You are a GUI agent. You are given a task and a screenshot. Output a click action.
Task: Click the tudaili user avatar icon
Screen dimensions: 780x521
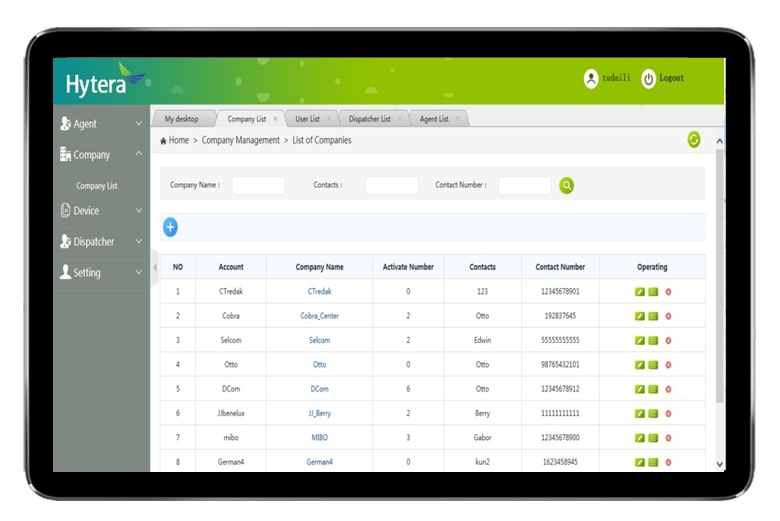pos(591,79)
